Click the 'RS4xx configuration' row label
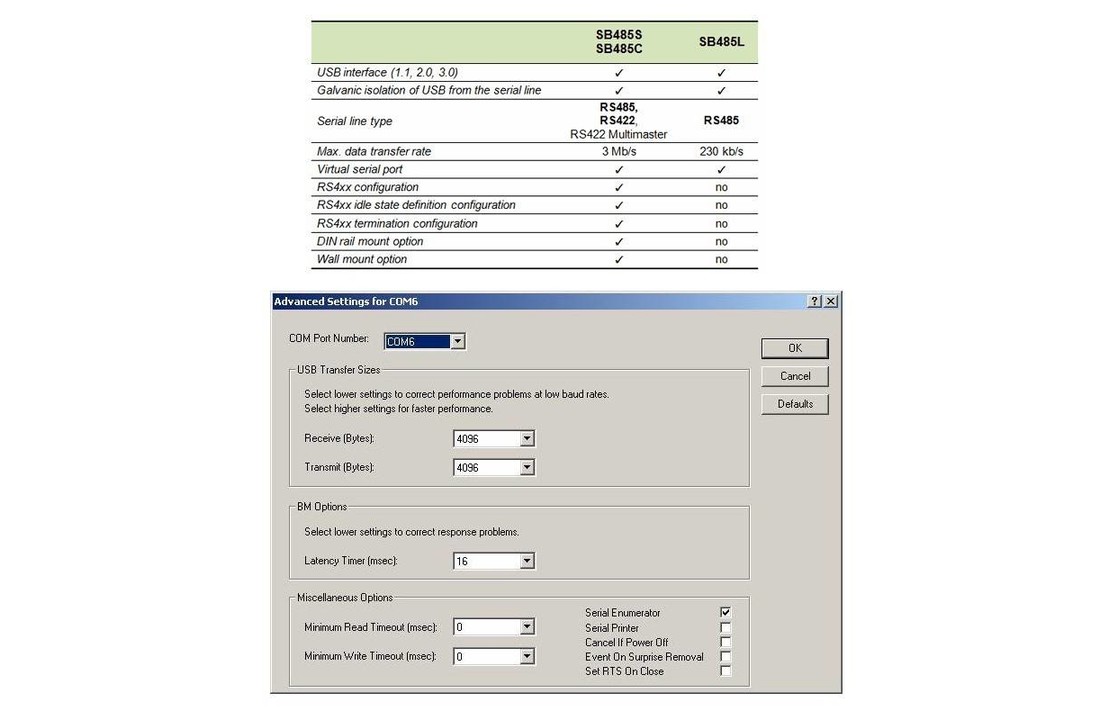This screenshot has height=720, width=1100. pyautogui.click(x=368, y=187)
